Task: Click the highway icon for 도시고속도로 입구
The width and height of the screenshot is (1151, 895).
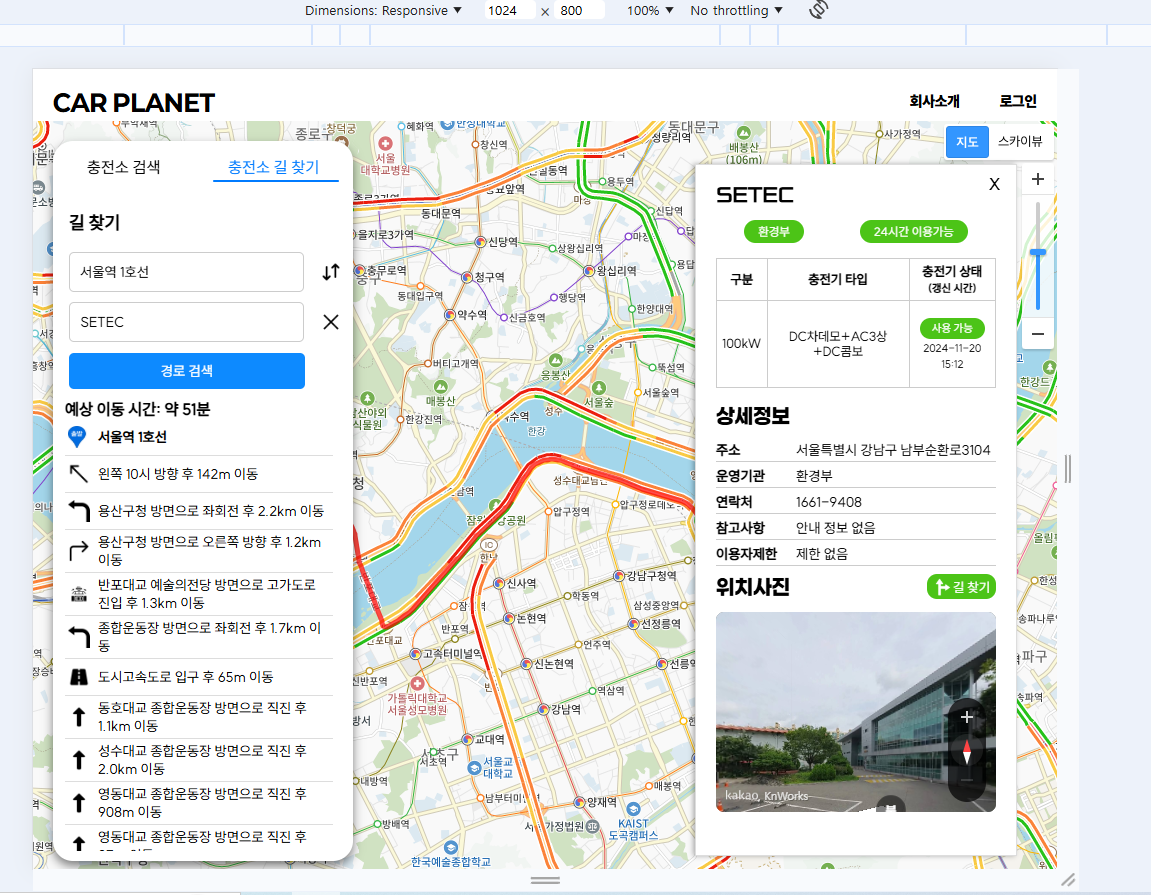Action: coord(79,677)
